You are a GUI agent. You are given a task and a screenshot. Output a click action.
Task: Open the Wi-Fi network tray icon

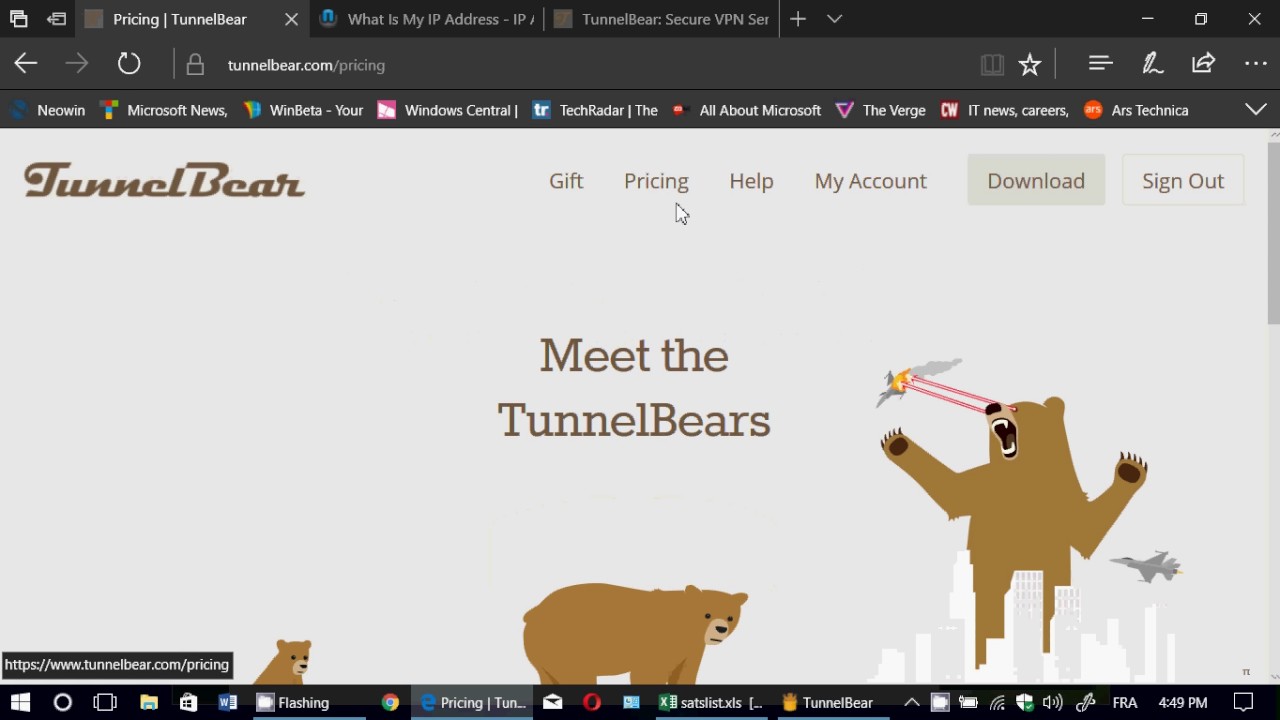click(x=997, y=702)
